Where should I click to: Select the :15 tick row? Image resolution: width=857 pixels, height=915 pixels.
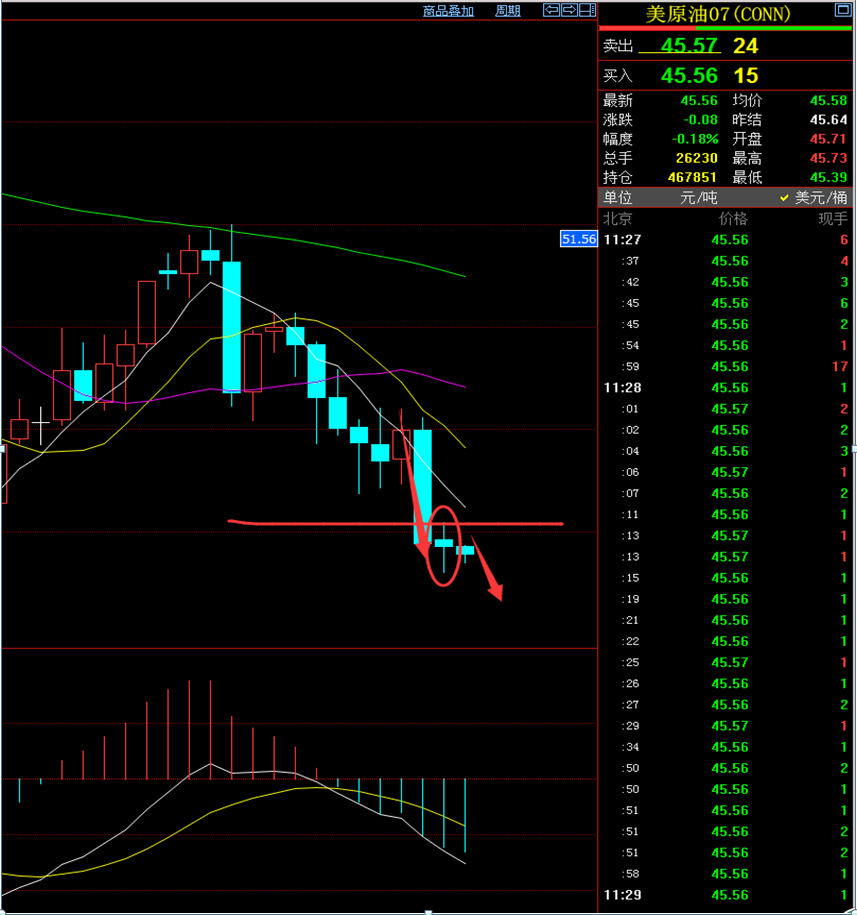pos(725,578)
